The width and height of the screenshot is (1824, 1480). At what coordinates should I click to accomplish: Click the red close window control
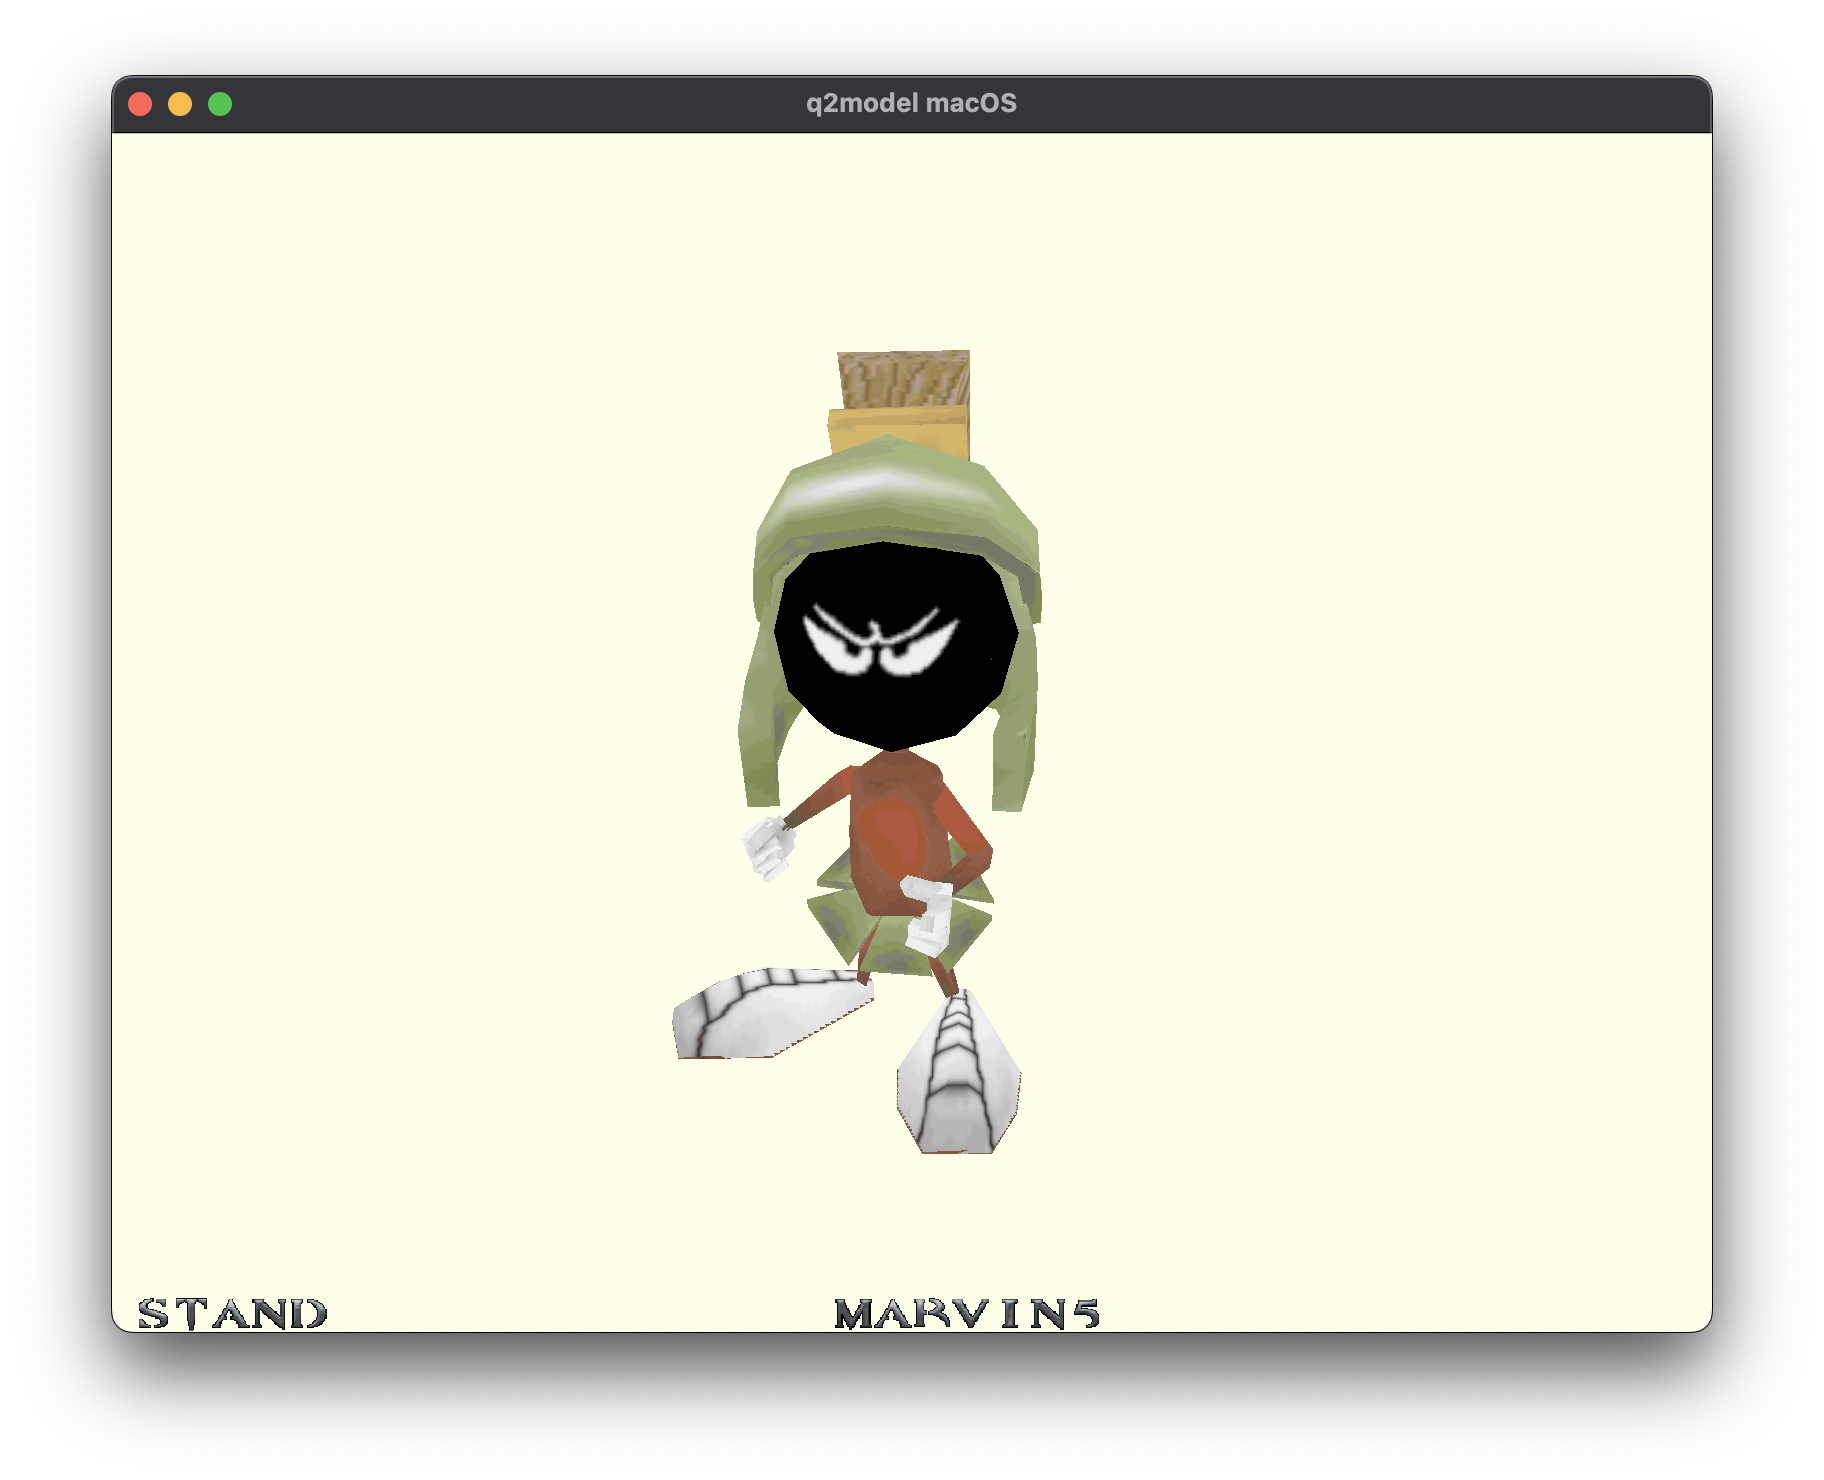point(142,102)
